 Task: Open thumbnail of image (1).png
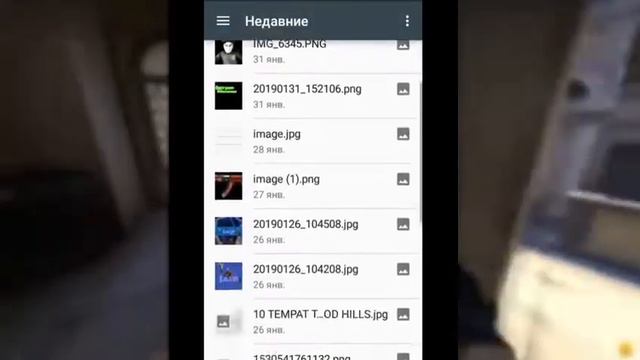point(229,186)
